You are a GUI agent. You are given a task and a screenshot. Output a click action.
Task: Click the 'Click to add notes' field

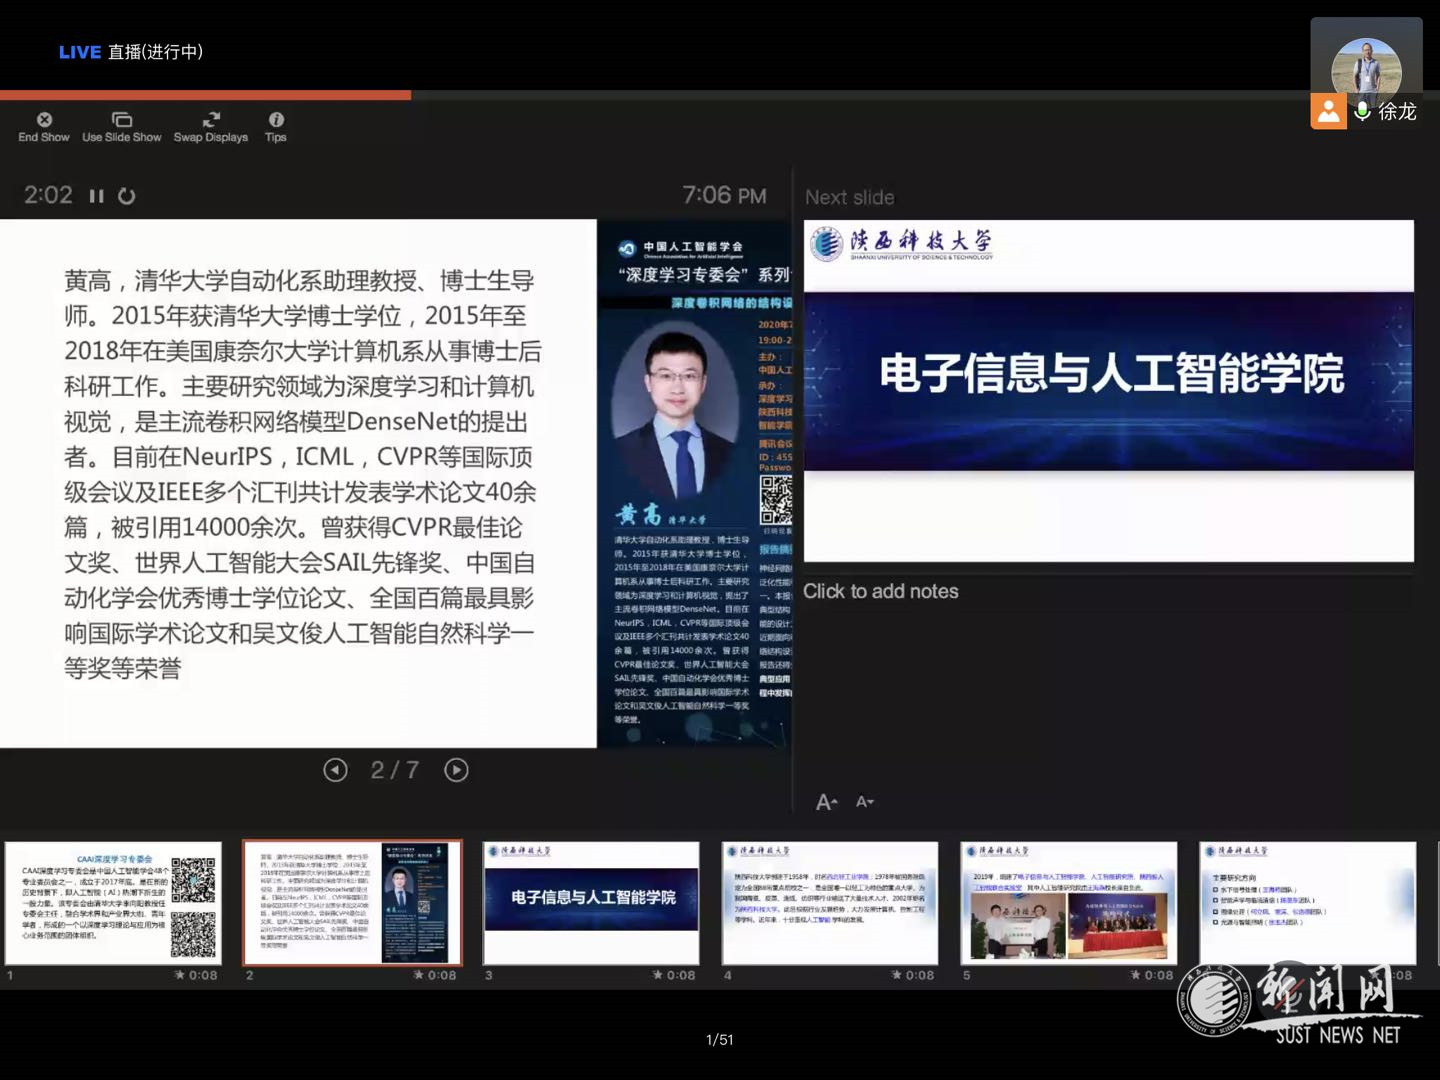coord(881,592)
